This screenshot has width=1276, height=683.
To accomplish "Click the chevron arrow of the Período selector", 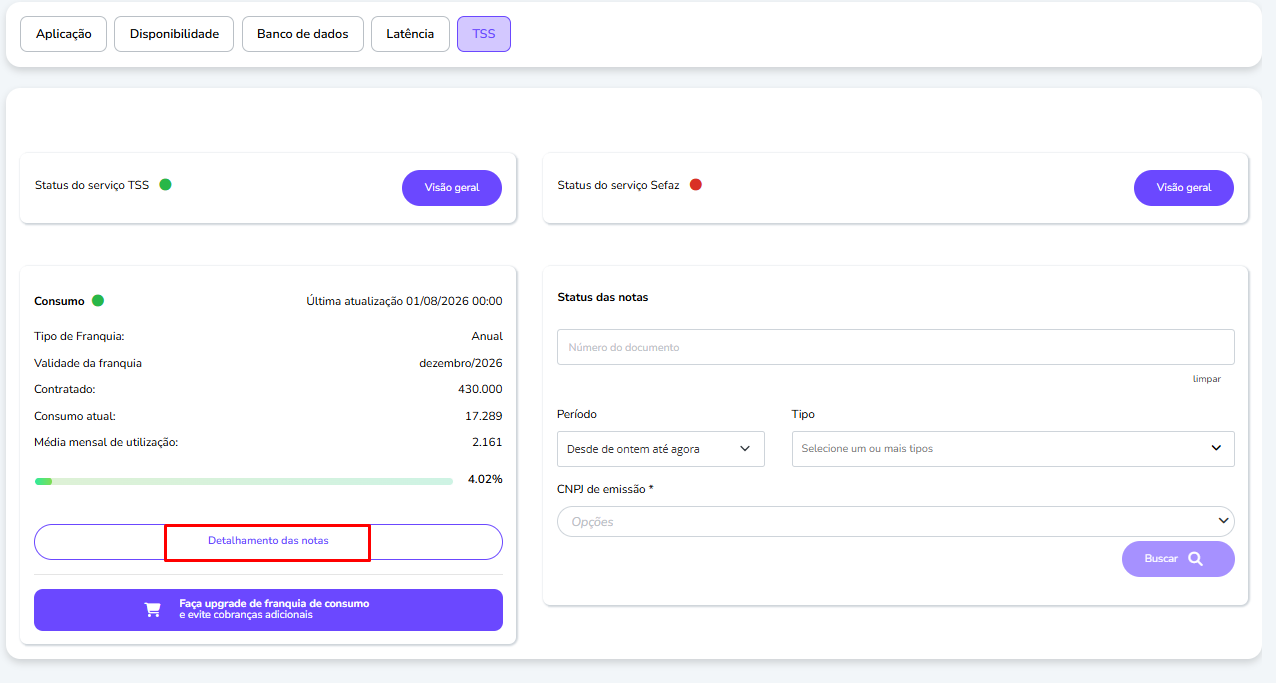I will pos(745,449).
